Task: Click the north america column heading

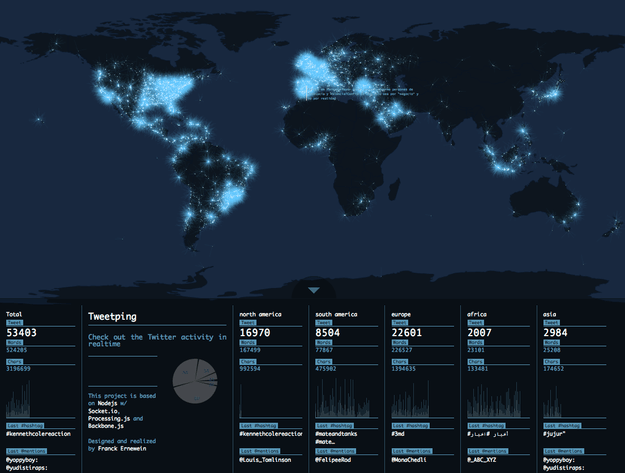Action: pos(260,314)
